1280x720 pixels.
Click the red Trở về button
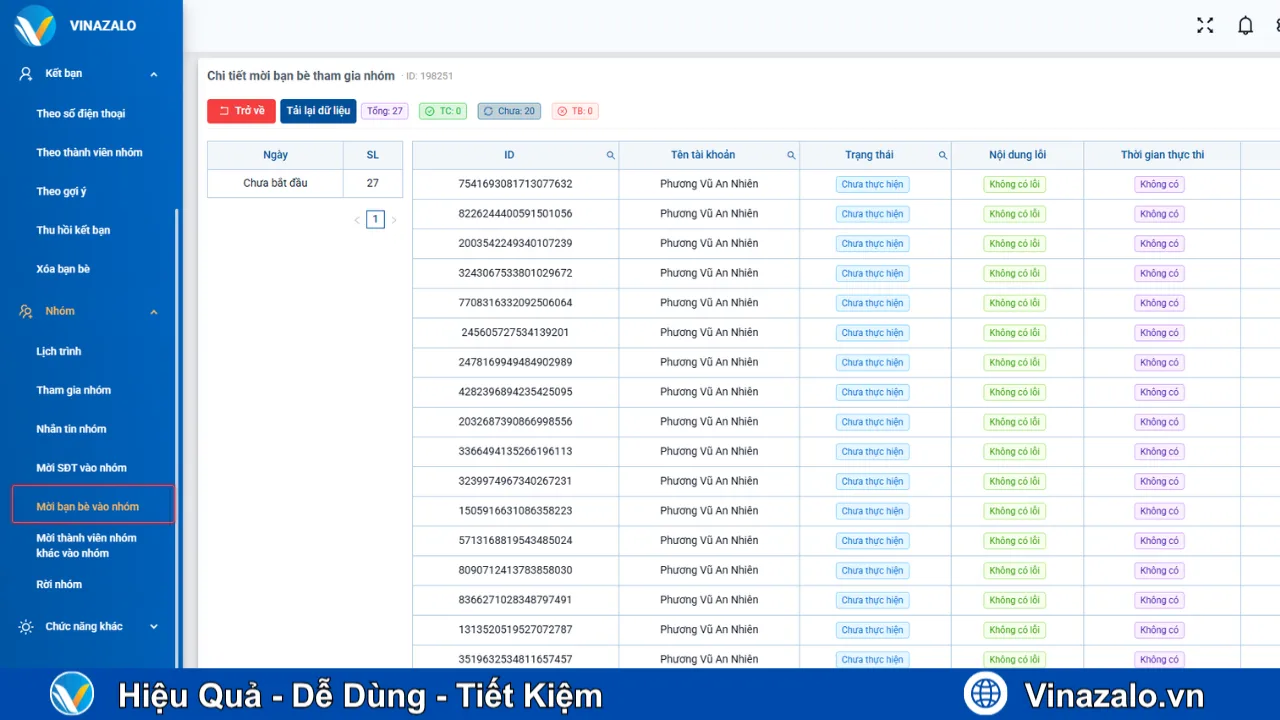[x=241, y=111]
